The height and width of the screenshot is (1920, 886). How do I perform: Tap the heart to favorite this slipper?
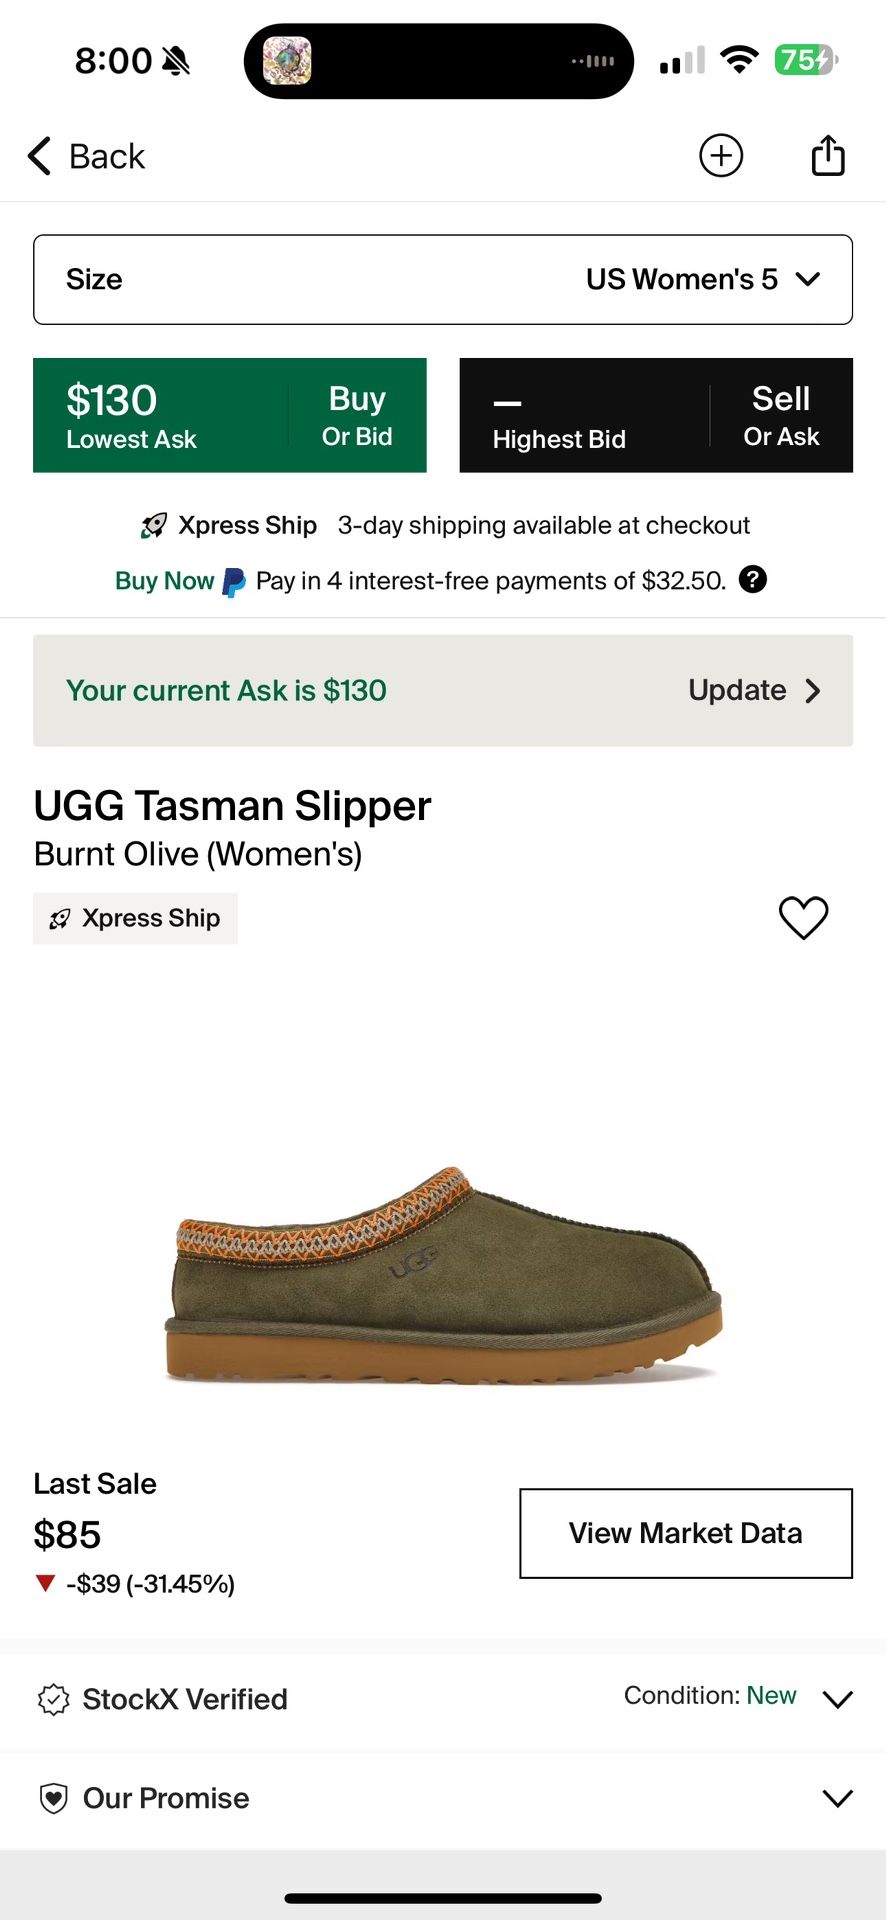click(803, 917)
